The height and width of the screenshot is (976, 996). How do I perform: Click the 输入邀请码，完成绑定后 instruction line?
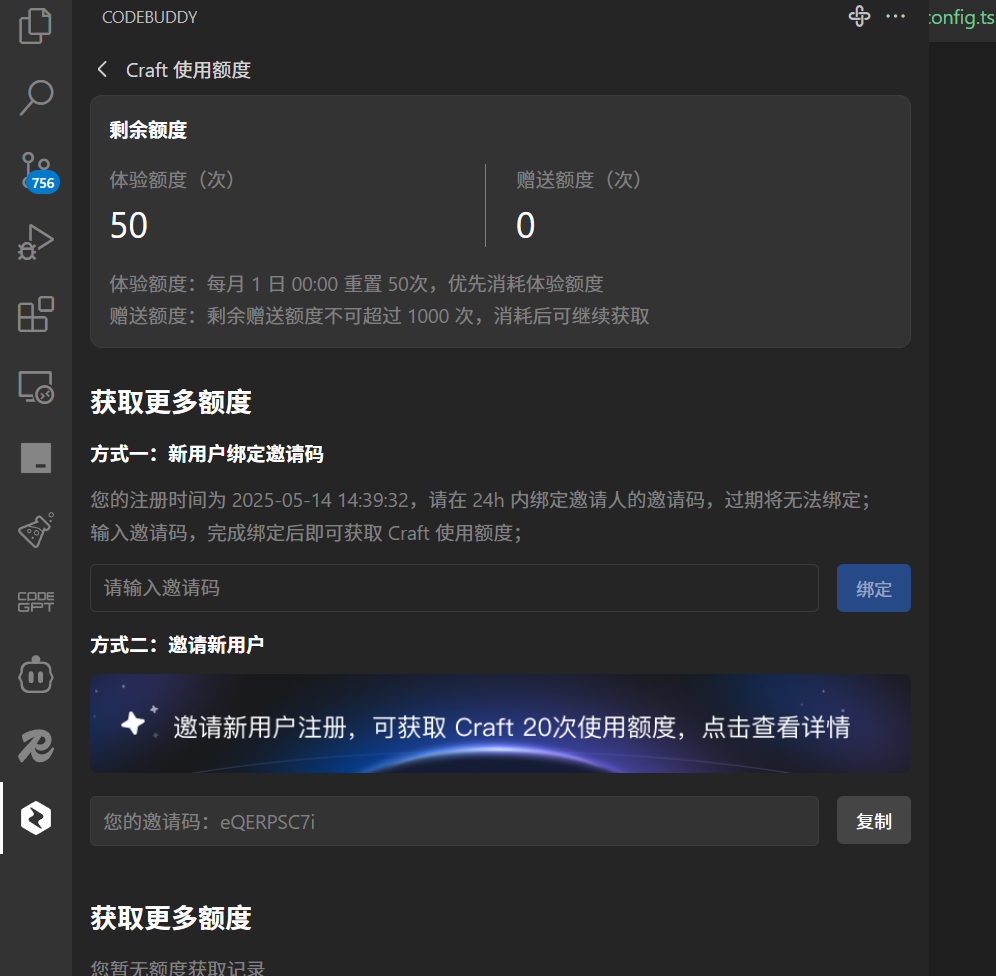tap(306, 533)
